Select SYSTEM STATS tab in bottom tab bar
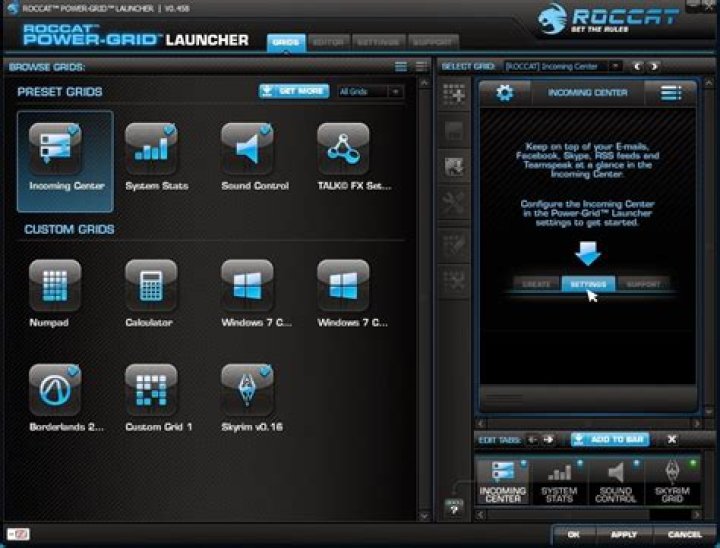Viewport: 720px width, 548px height. [559, 480]
